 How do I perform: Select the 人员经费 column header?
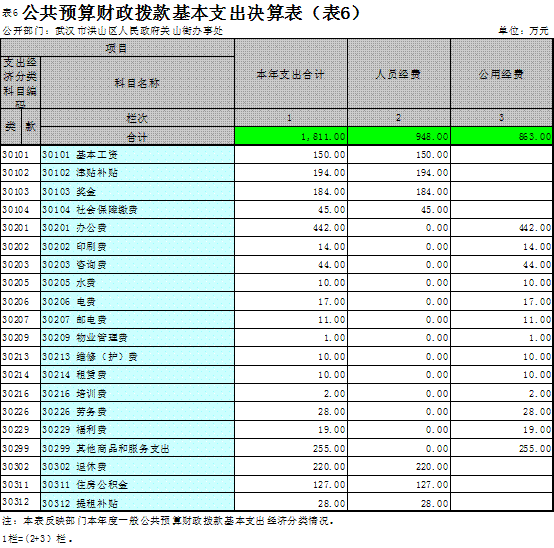(x=399, y=74)
